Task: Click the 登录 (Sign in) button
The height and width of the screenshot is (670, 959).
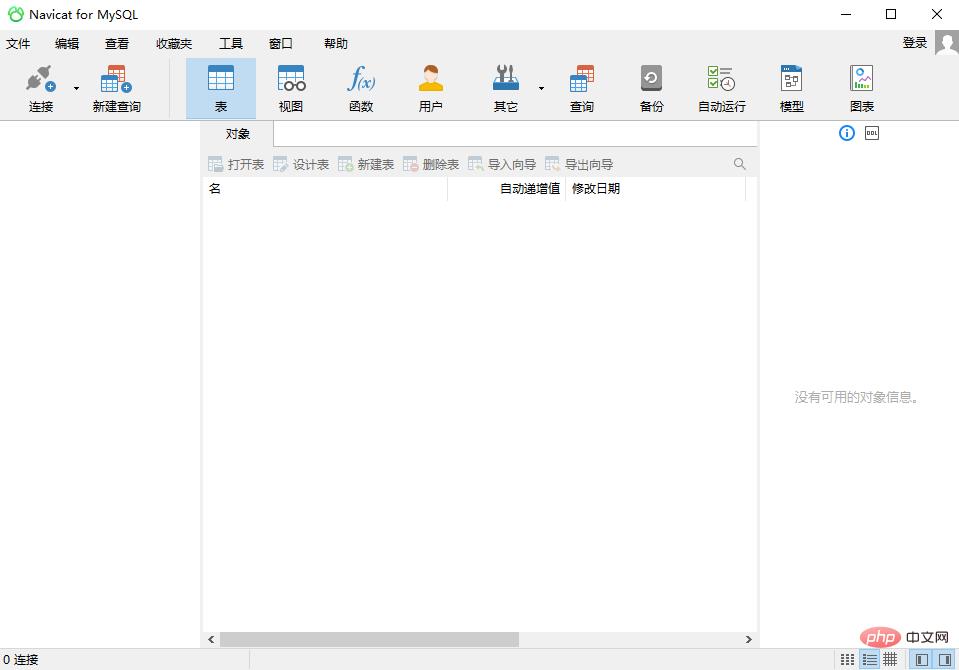Action: (914, 43)
